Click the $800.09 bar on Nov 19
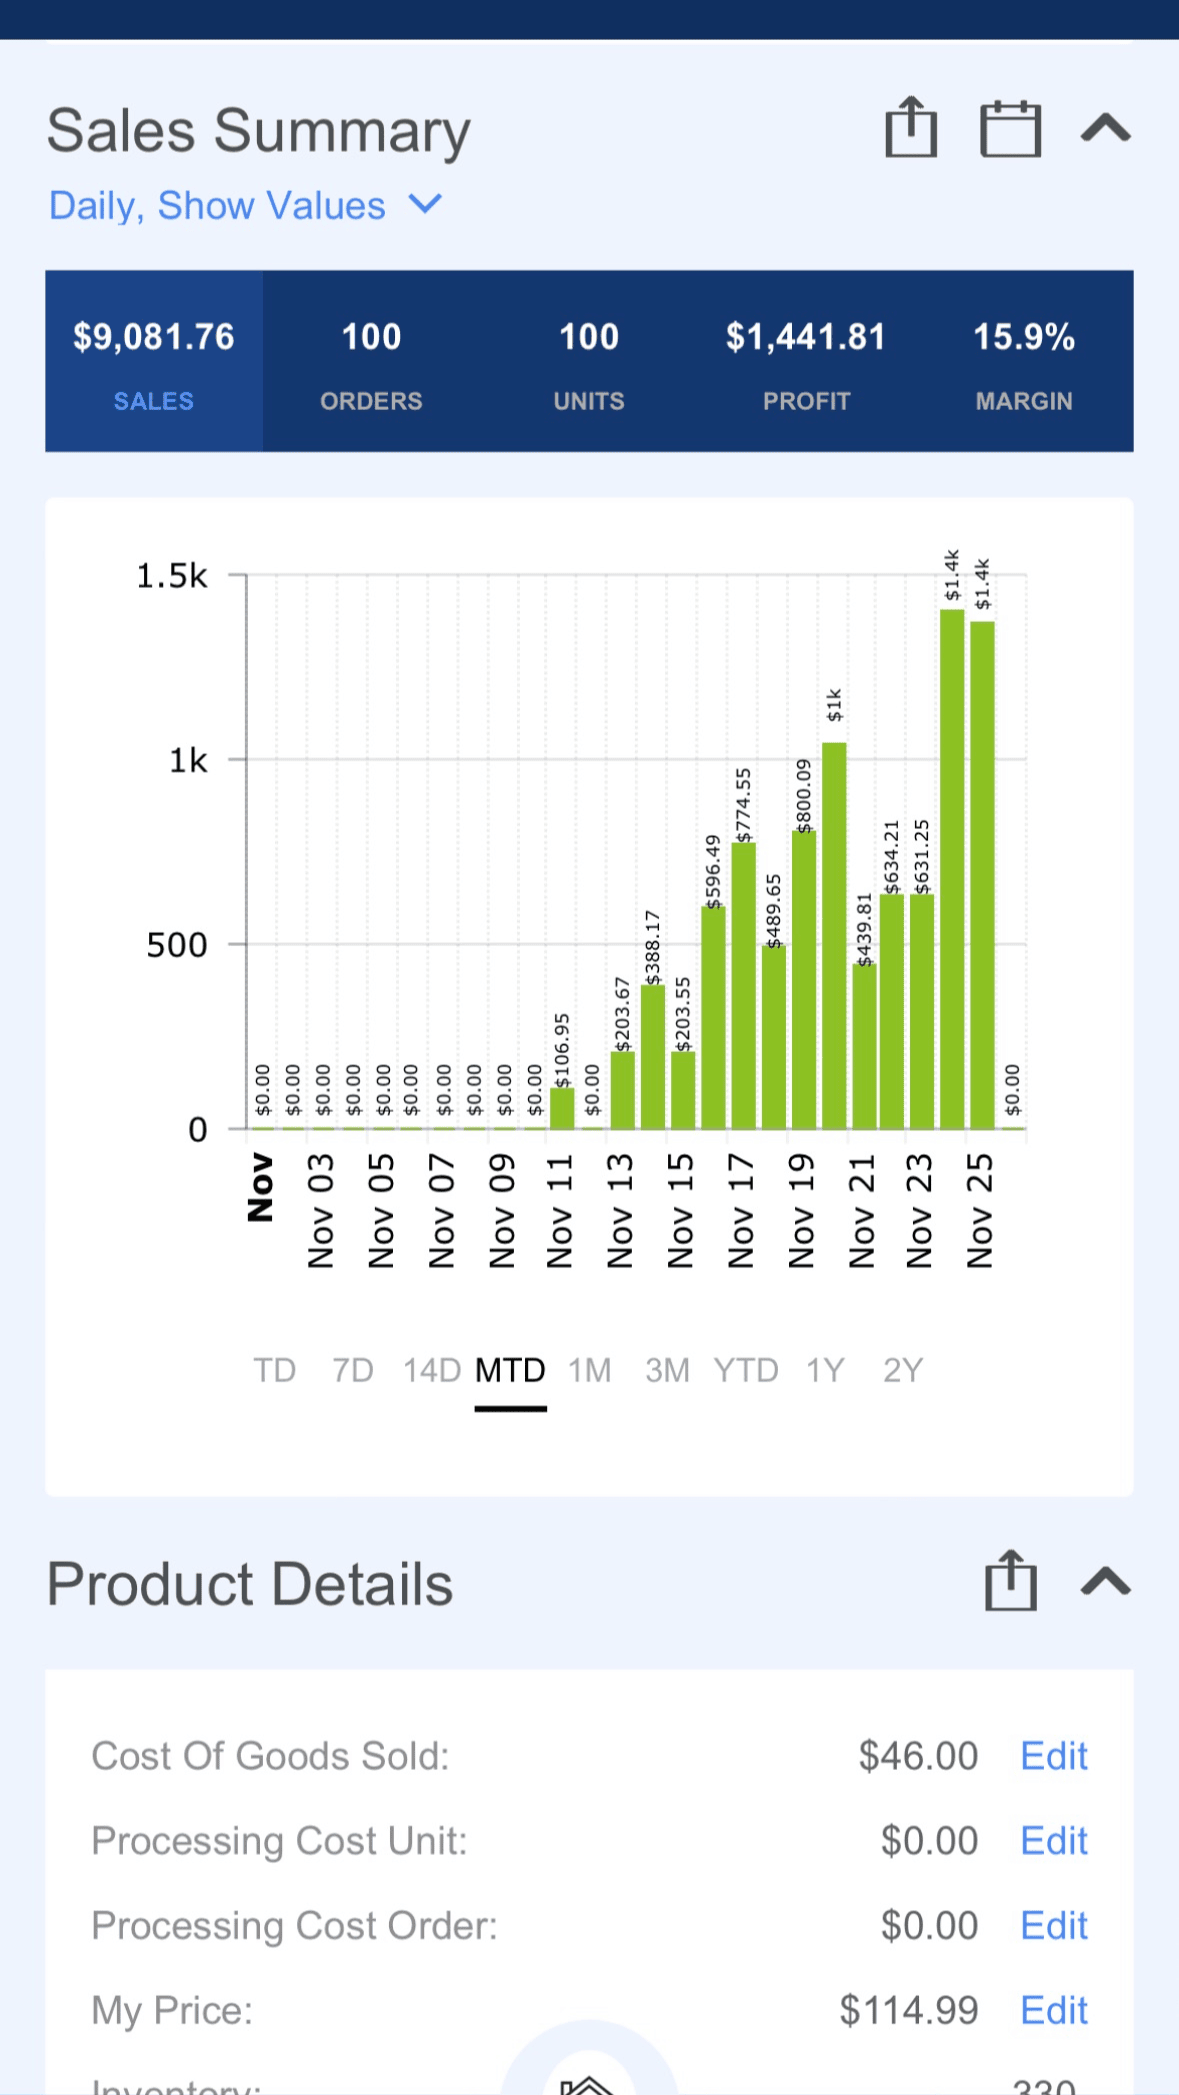Screen dimensions: 1179x2095 pos(804,979)
